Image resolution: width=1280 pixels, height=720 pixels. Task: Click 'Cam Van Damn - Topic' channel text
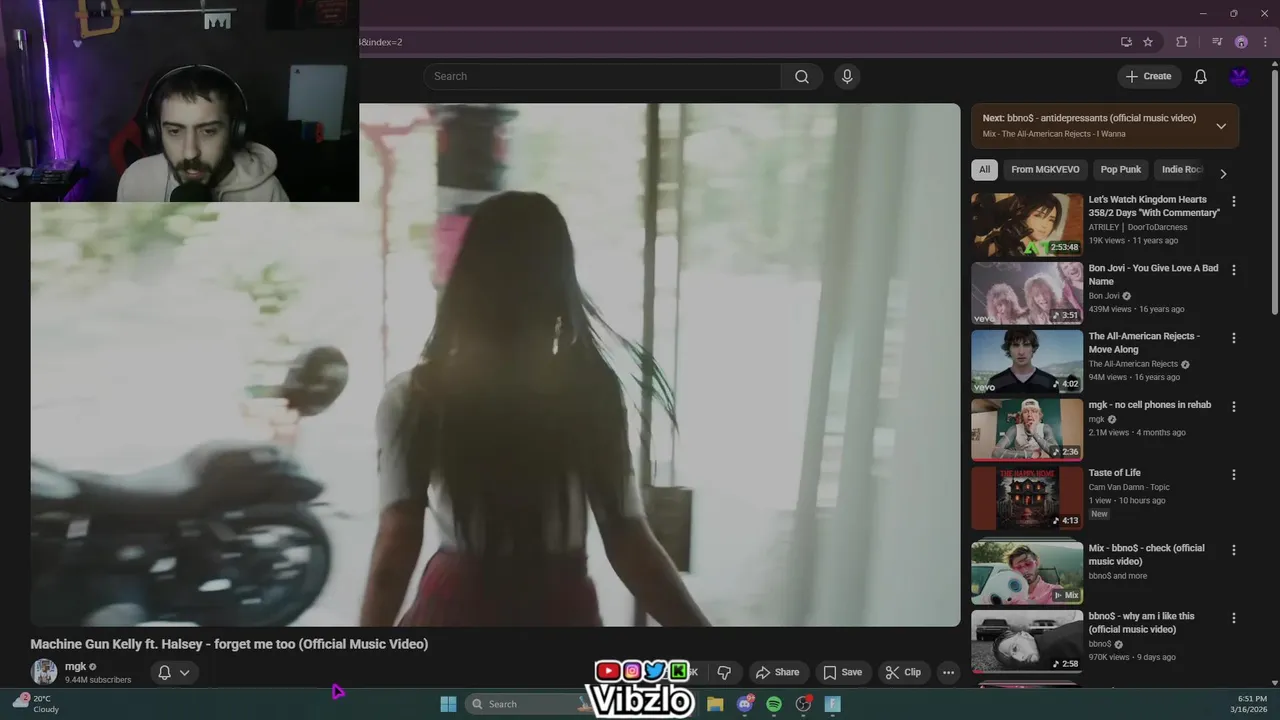tap(1129, 487)
